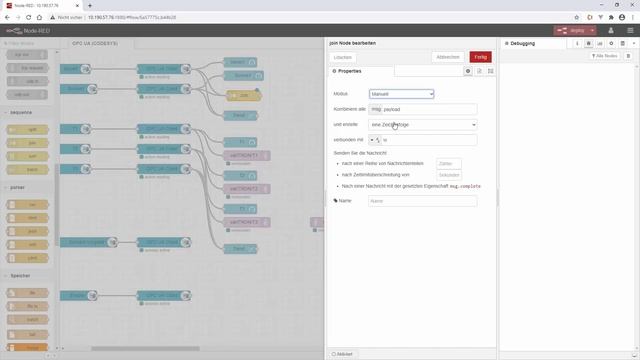Viewport: 640px width, 360px height.
Task: Open the node description document icon
Action: pos(479,71)
